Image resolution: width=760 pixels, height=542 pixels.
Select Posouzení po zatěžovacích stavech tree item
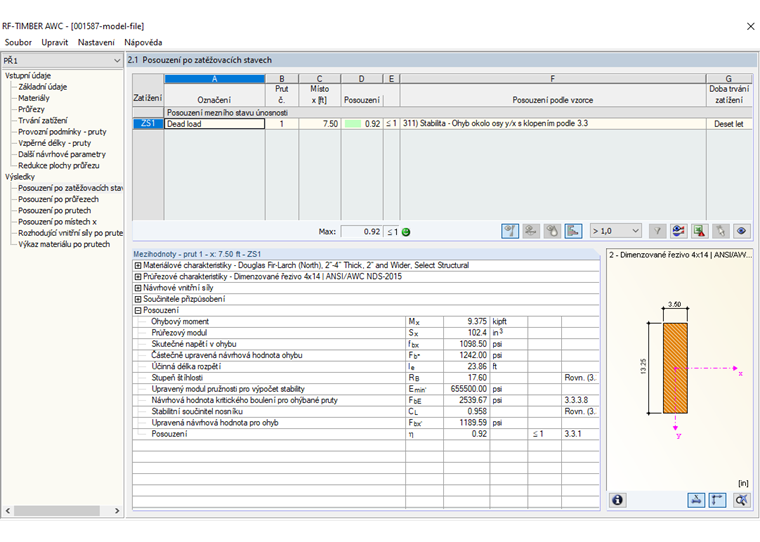(x=70, y=188)
